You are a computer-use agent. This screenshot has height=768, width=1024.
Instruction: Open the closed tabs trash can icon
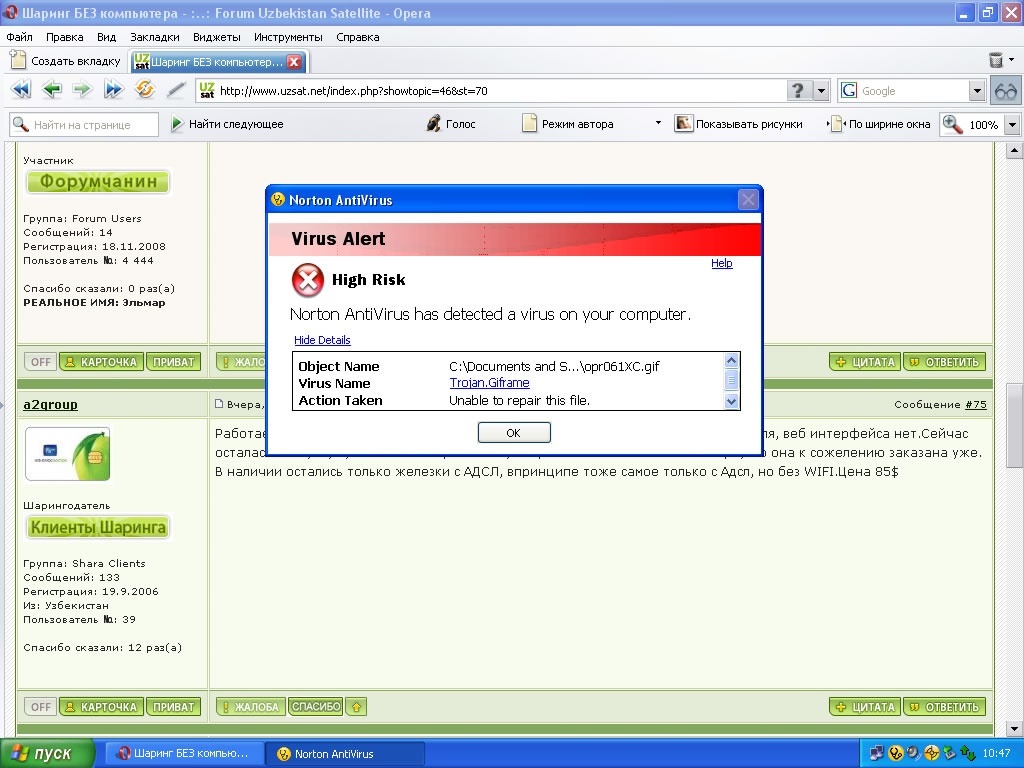tap(996, 61)
